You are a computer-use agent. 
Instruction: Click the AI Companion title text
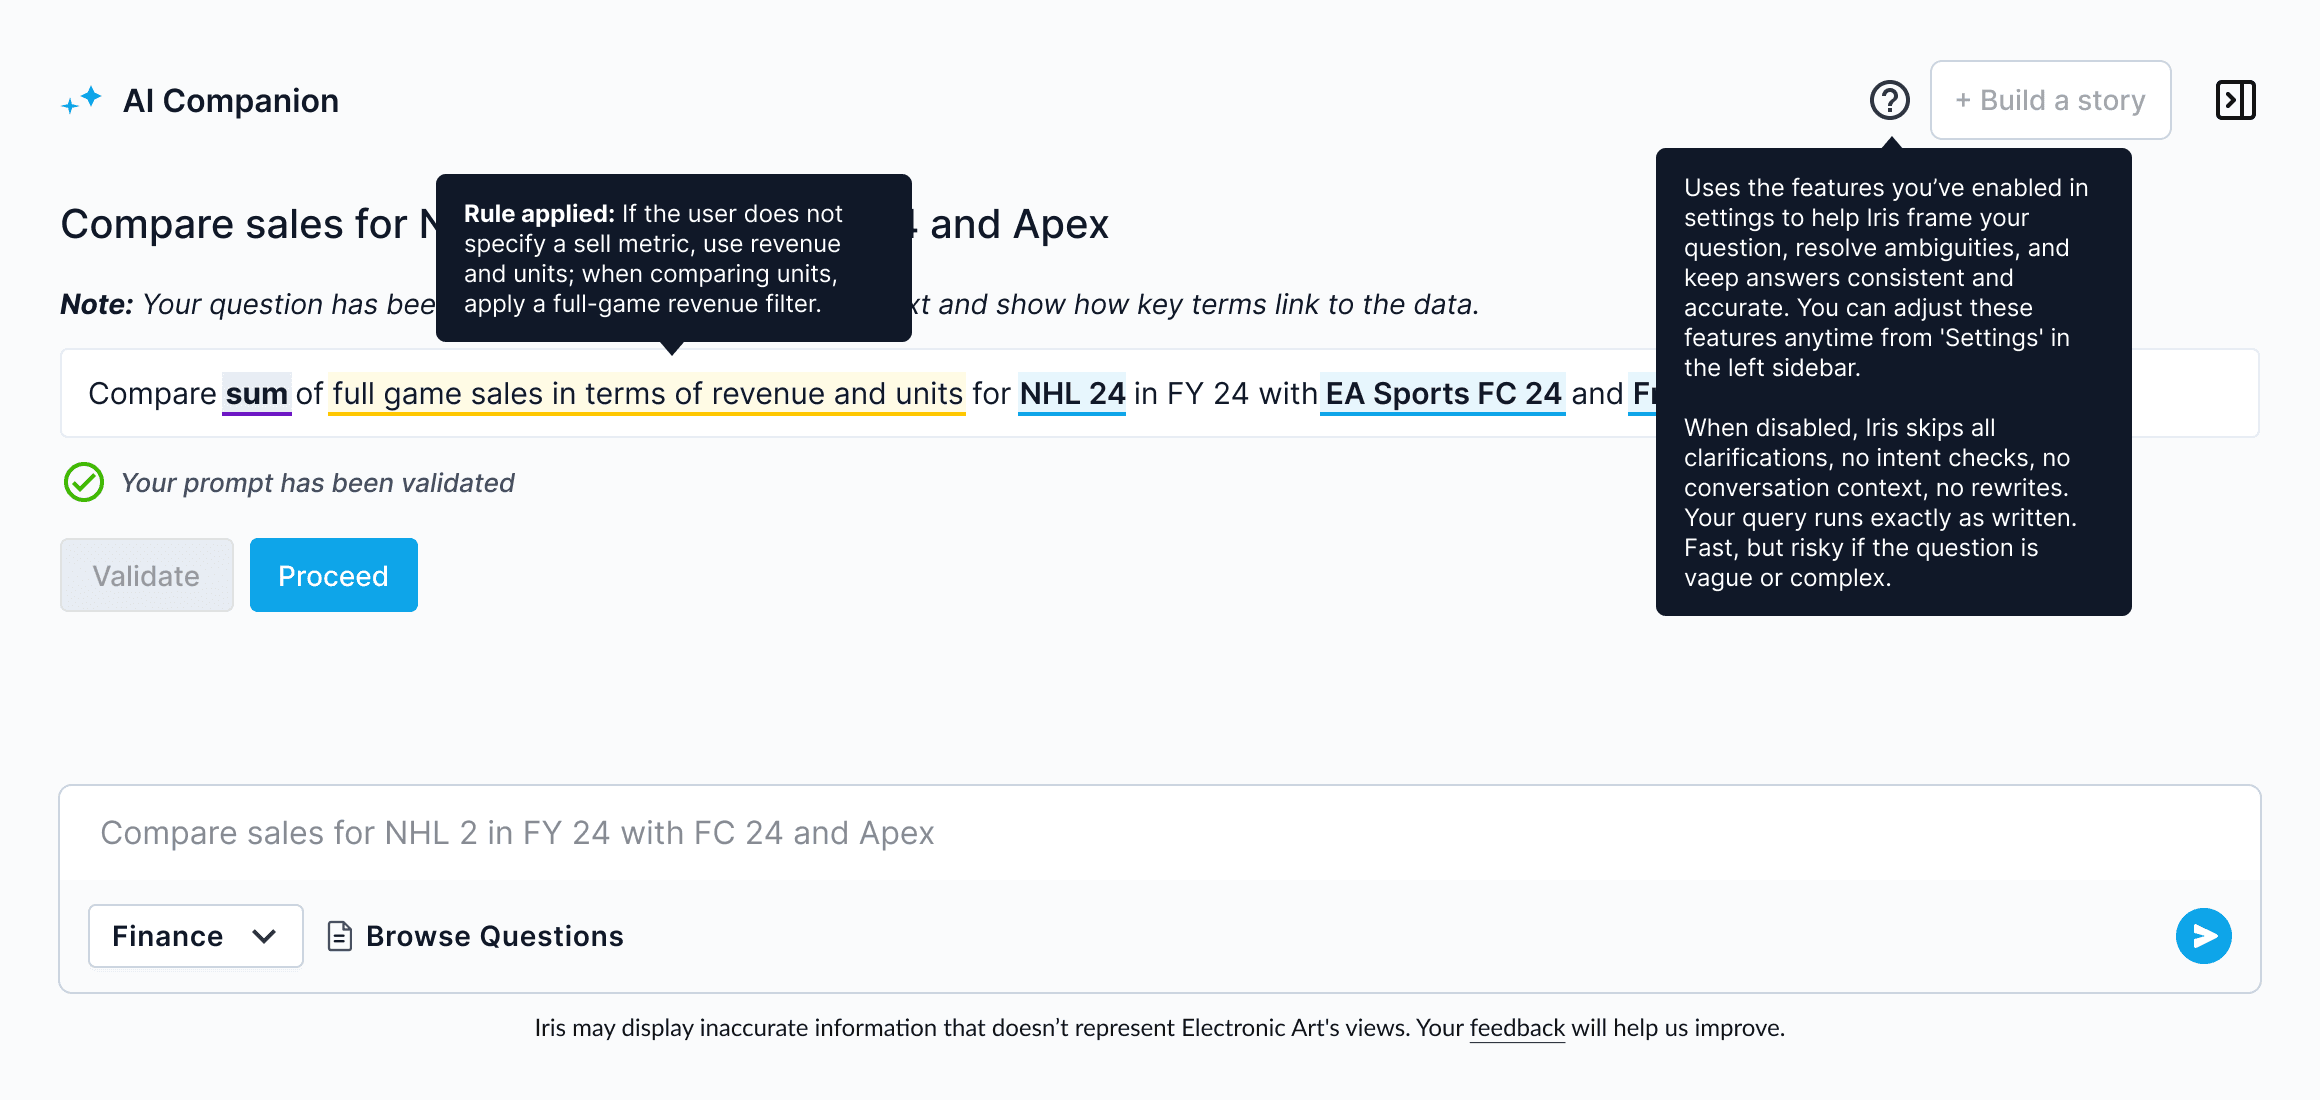point(230,101)
